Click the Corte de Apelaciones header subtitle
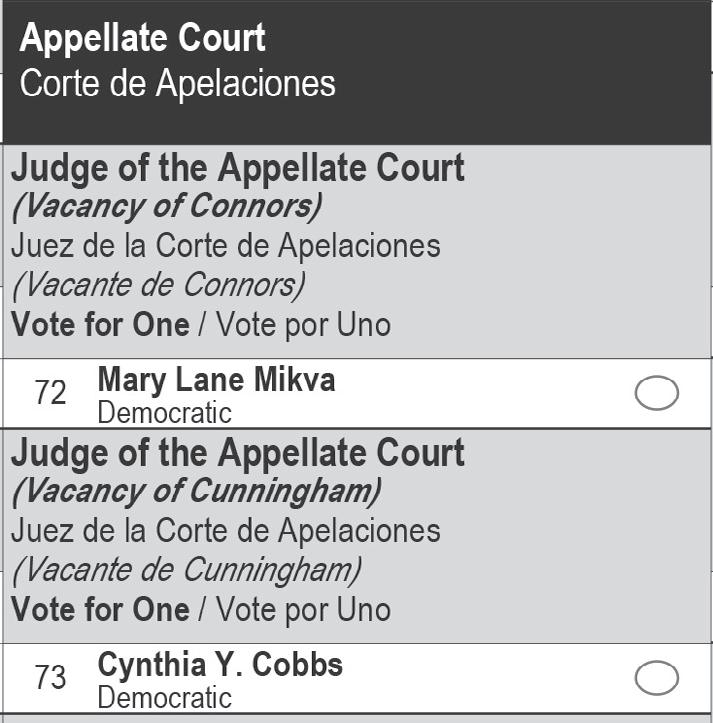Screen dimensions: 713x723 pos(177,83)
